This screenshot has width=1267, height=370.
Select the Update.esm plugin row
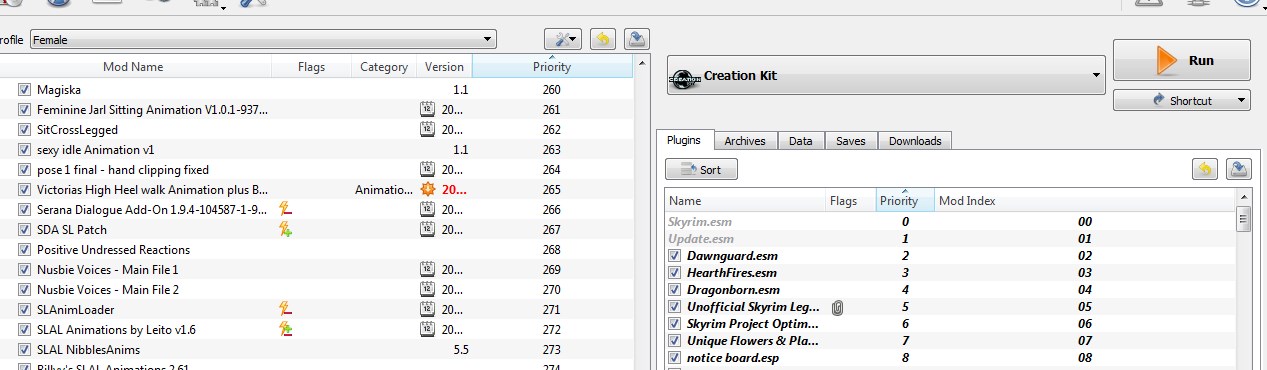[x=951, y=239]
